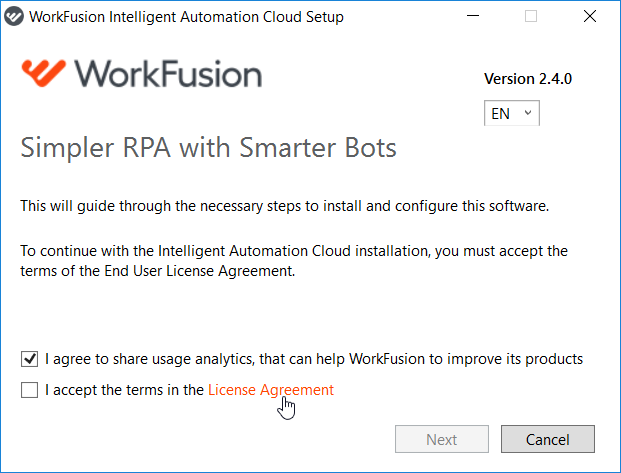Close the Setup window
Screen dimensions: 621x473
(x=590, y=16)
